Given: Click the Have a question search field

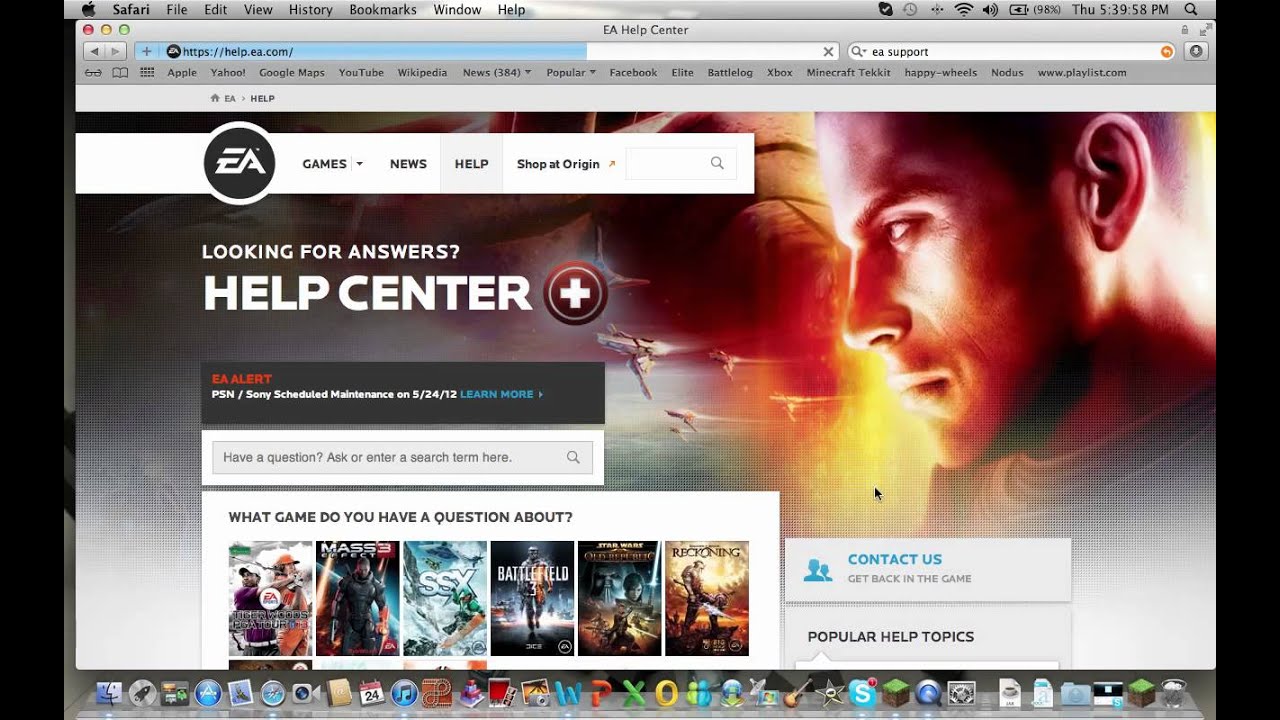Looking at the screenshot, I should coord(402,457).
